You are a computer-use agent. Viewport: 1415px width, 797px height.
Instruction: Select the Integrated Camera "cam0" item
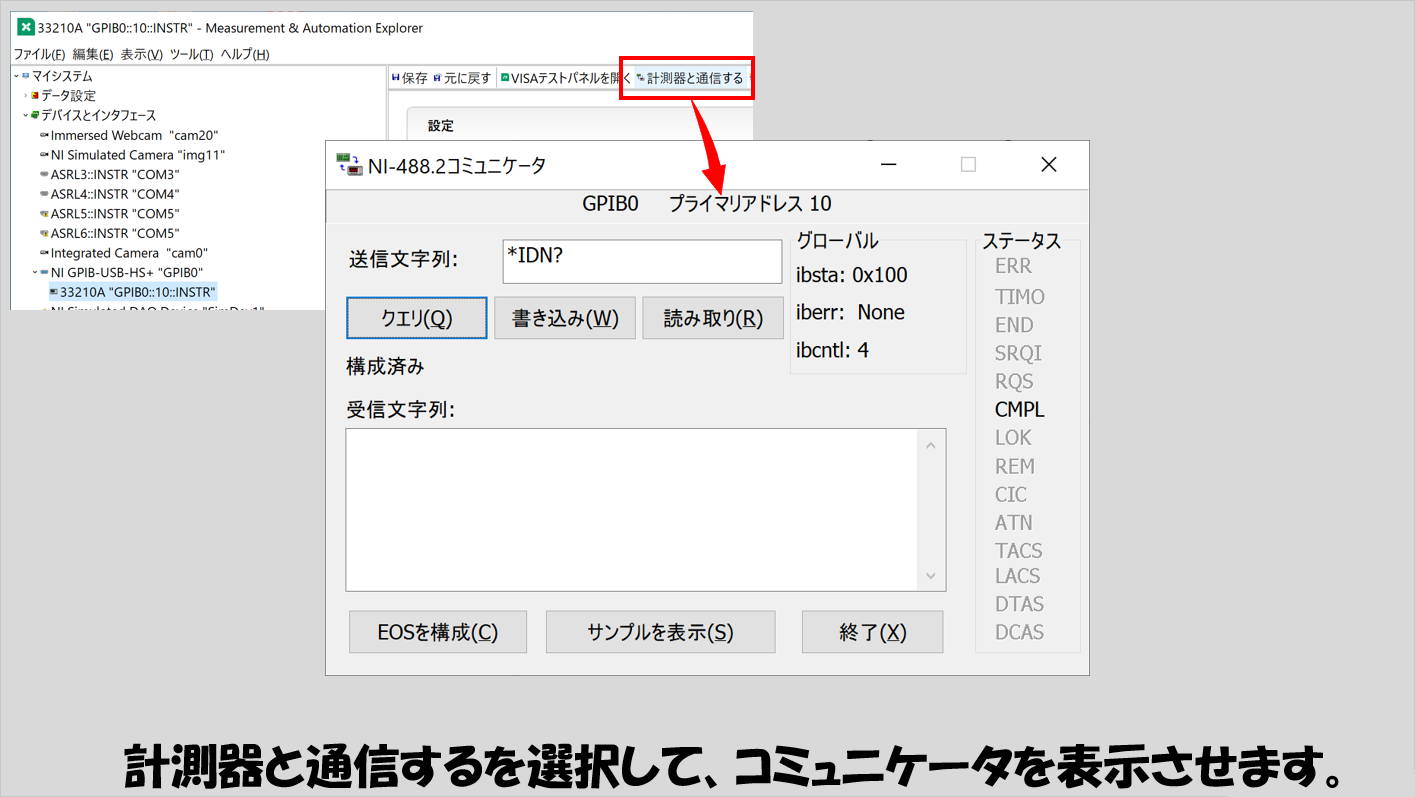pyautogui.click(x=129, y=253)
